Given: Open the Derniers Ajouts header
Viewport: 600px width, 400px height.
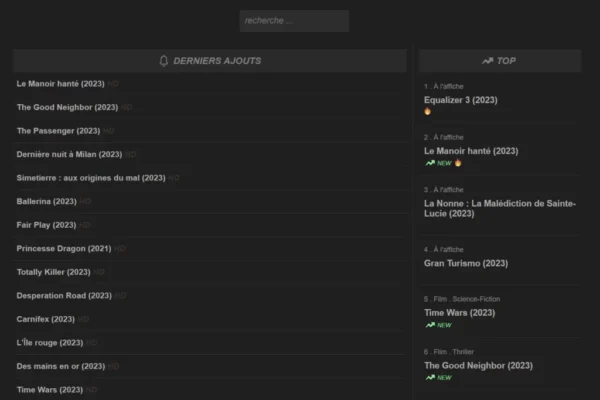Looking at the screenshot, I should point(210,61).
